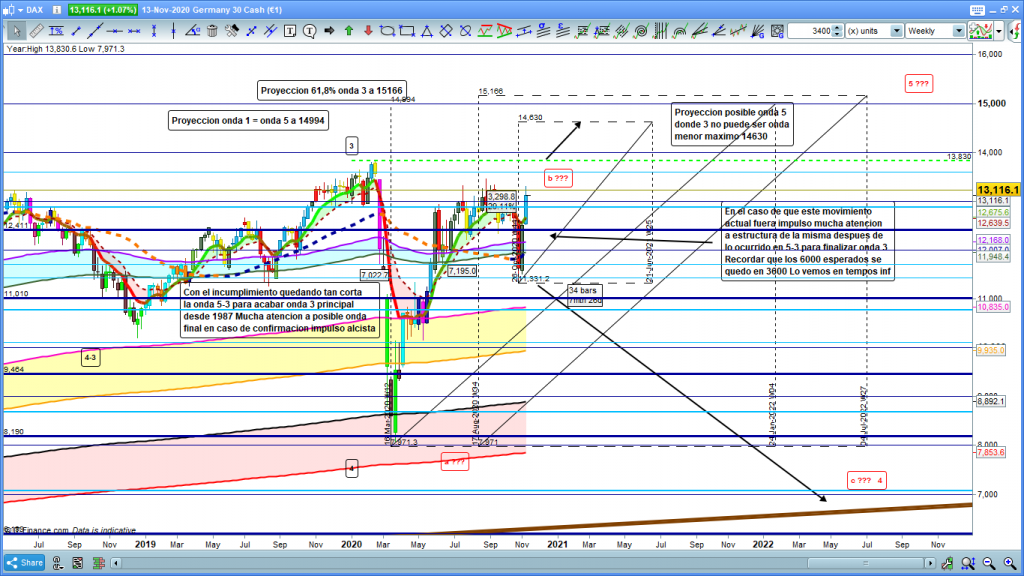
Task: Click inside the 3400 units input field
Action: tap(812, 31)
